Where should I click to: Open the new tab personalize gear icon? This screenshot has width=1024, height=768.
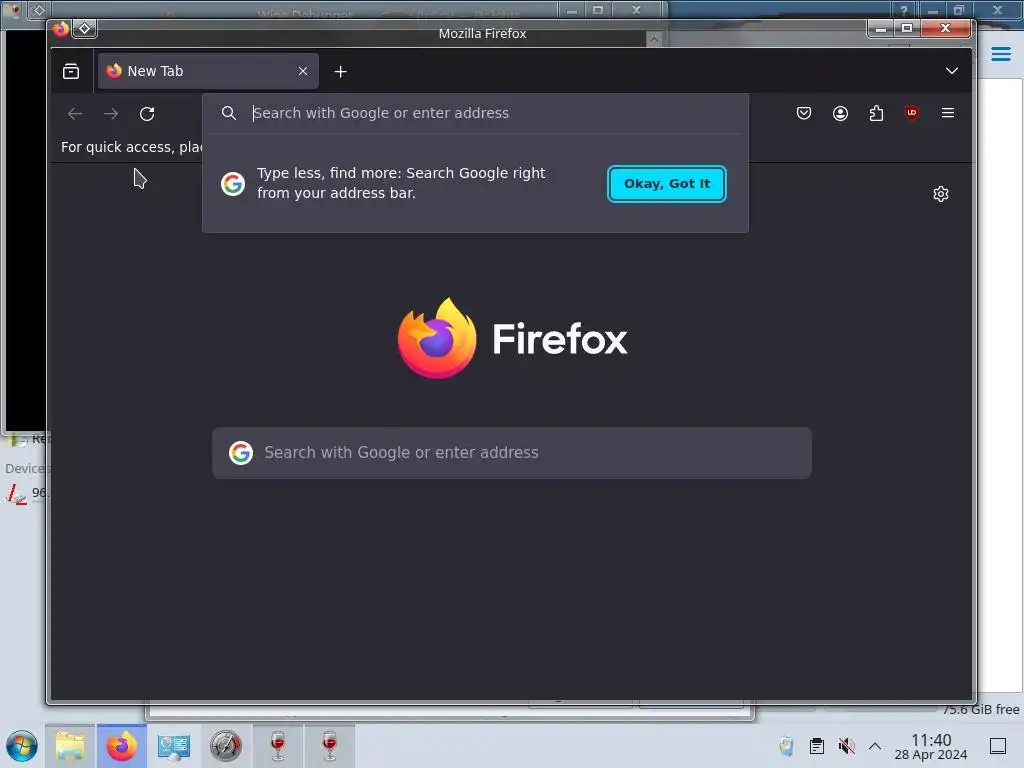click(x=940, y=194)
